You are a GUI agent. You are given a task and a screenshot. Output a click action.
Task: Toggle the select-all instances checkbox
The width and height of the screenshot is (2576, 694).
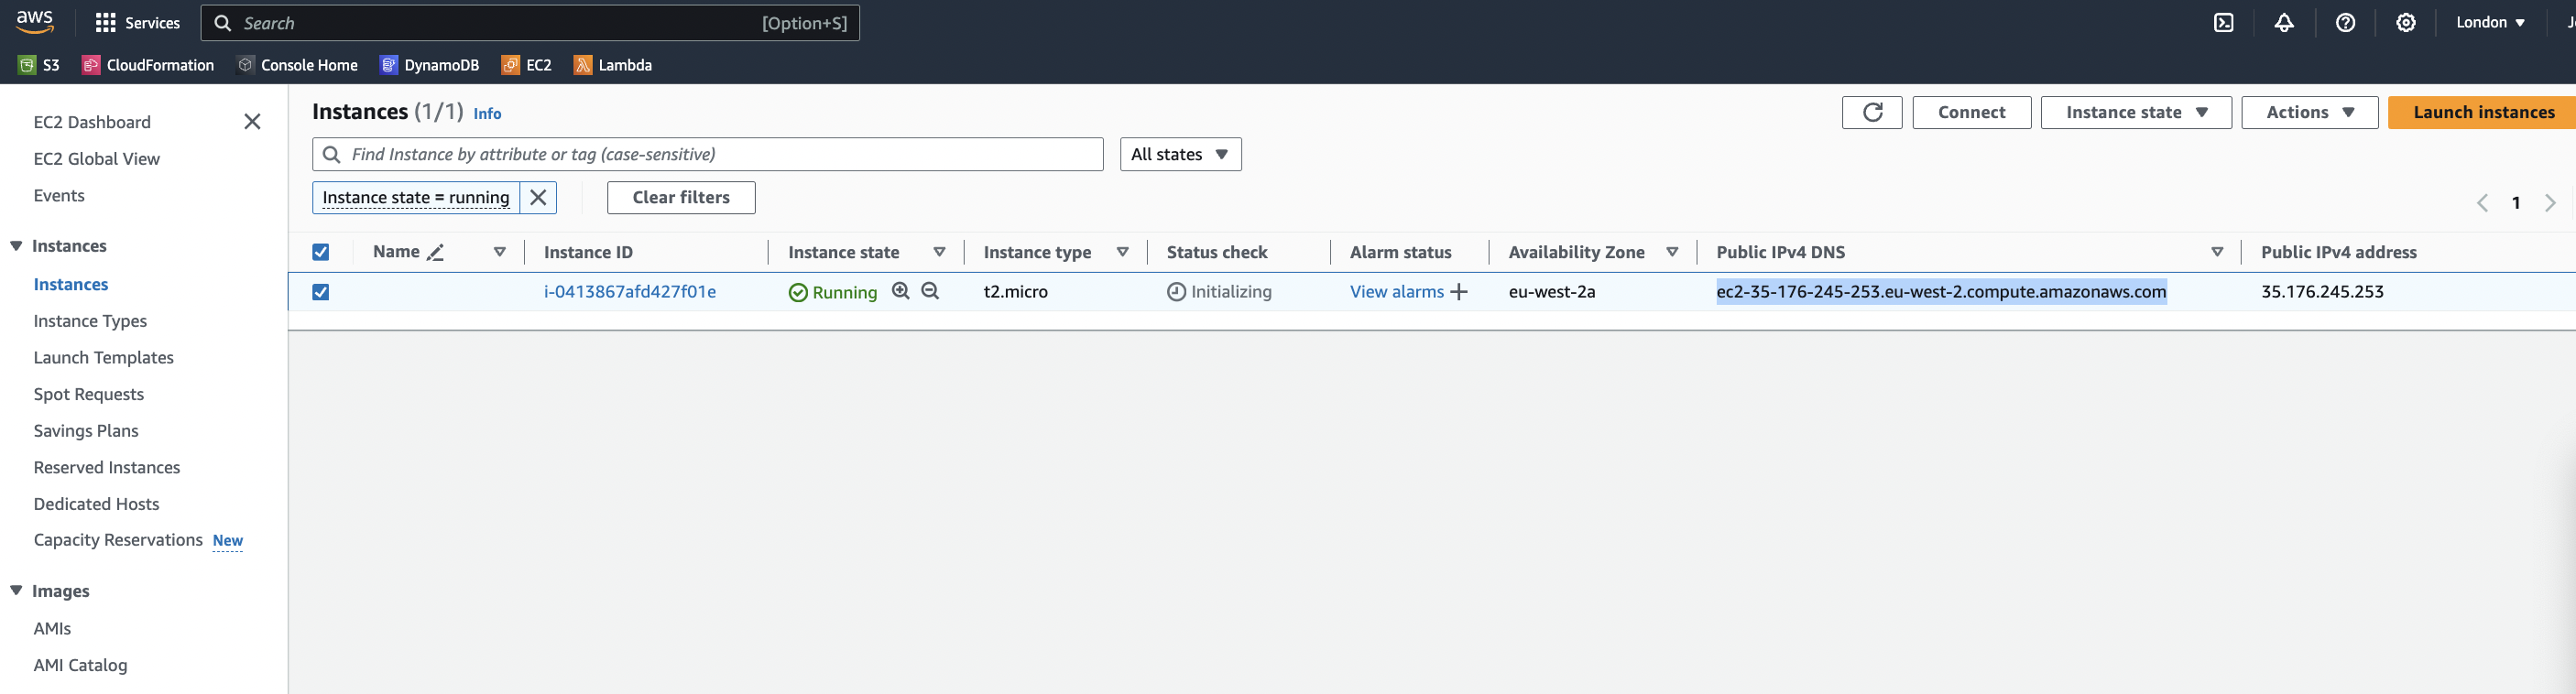(320, 252)
